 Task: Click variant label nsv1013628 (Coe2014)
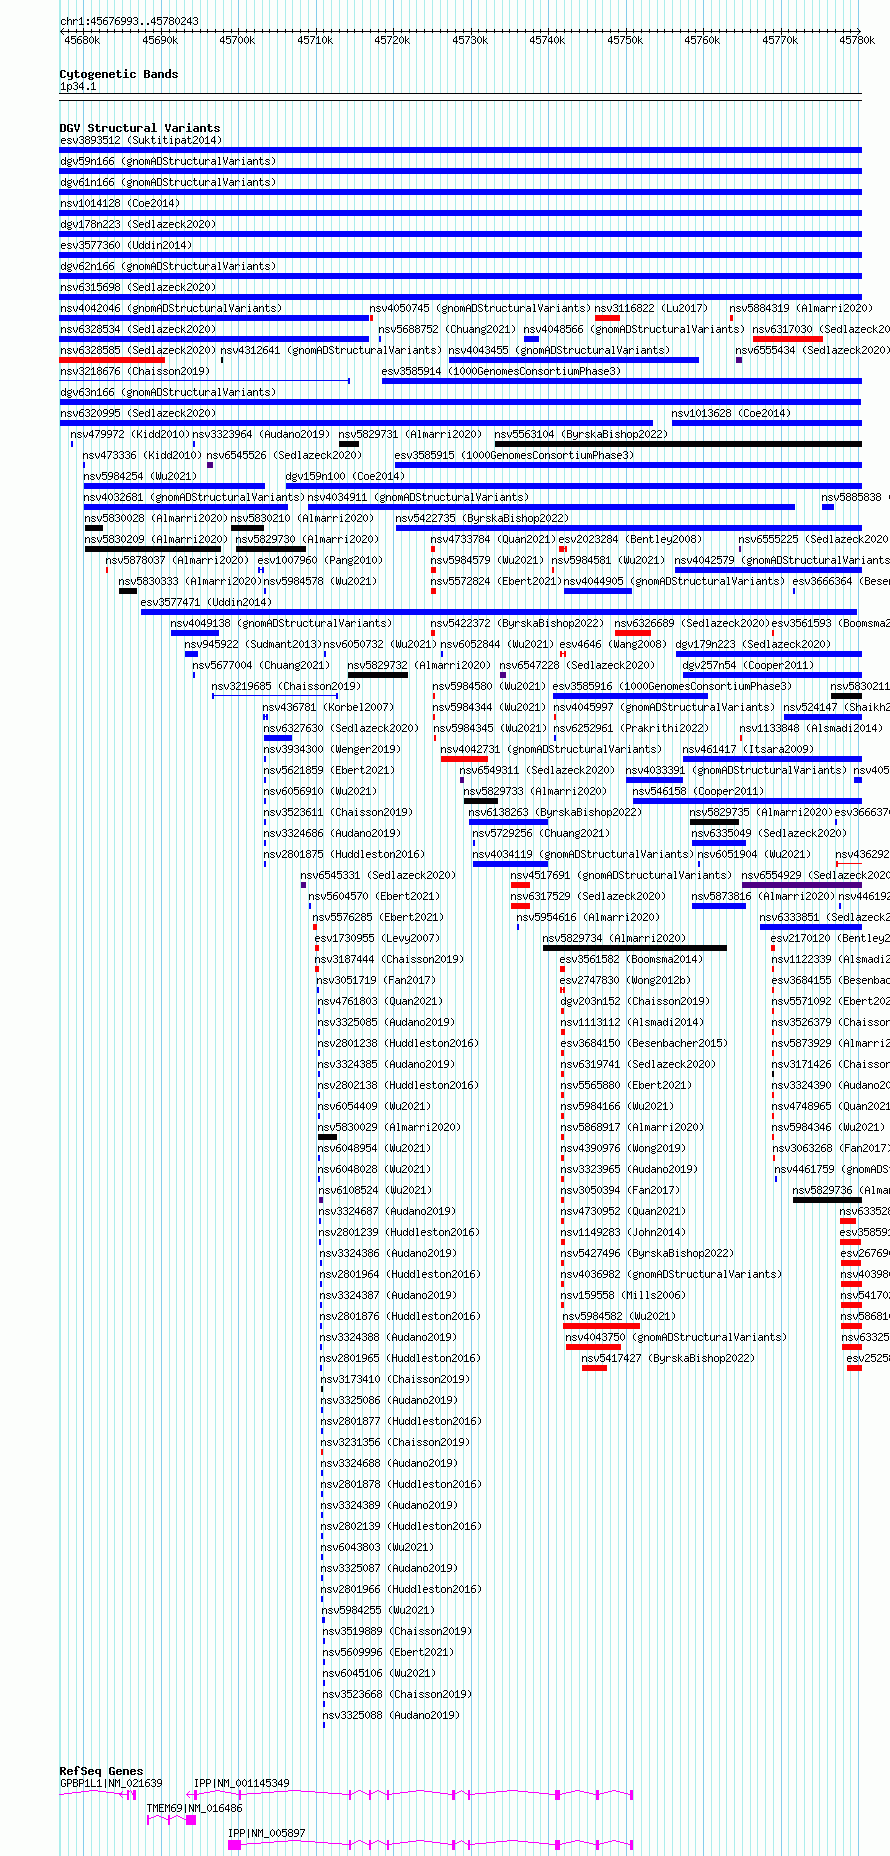(731, 413)
